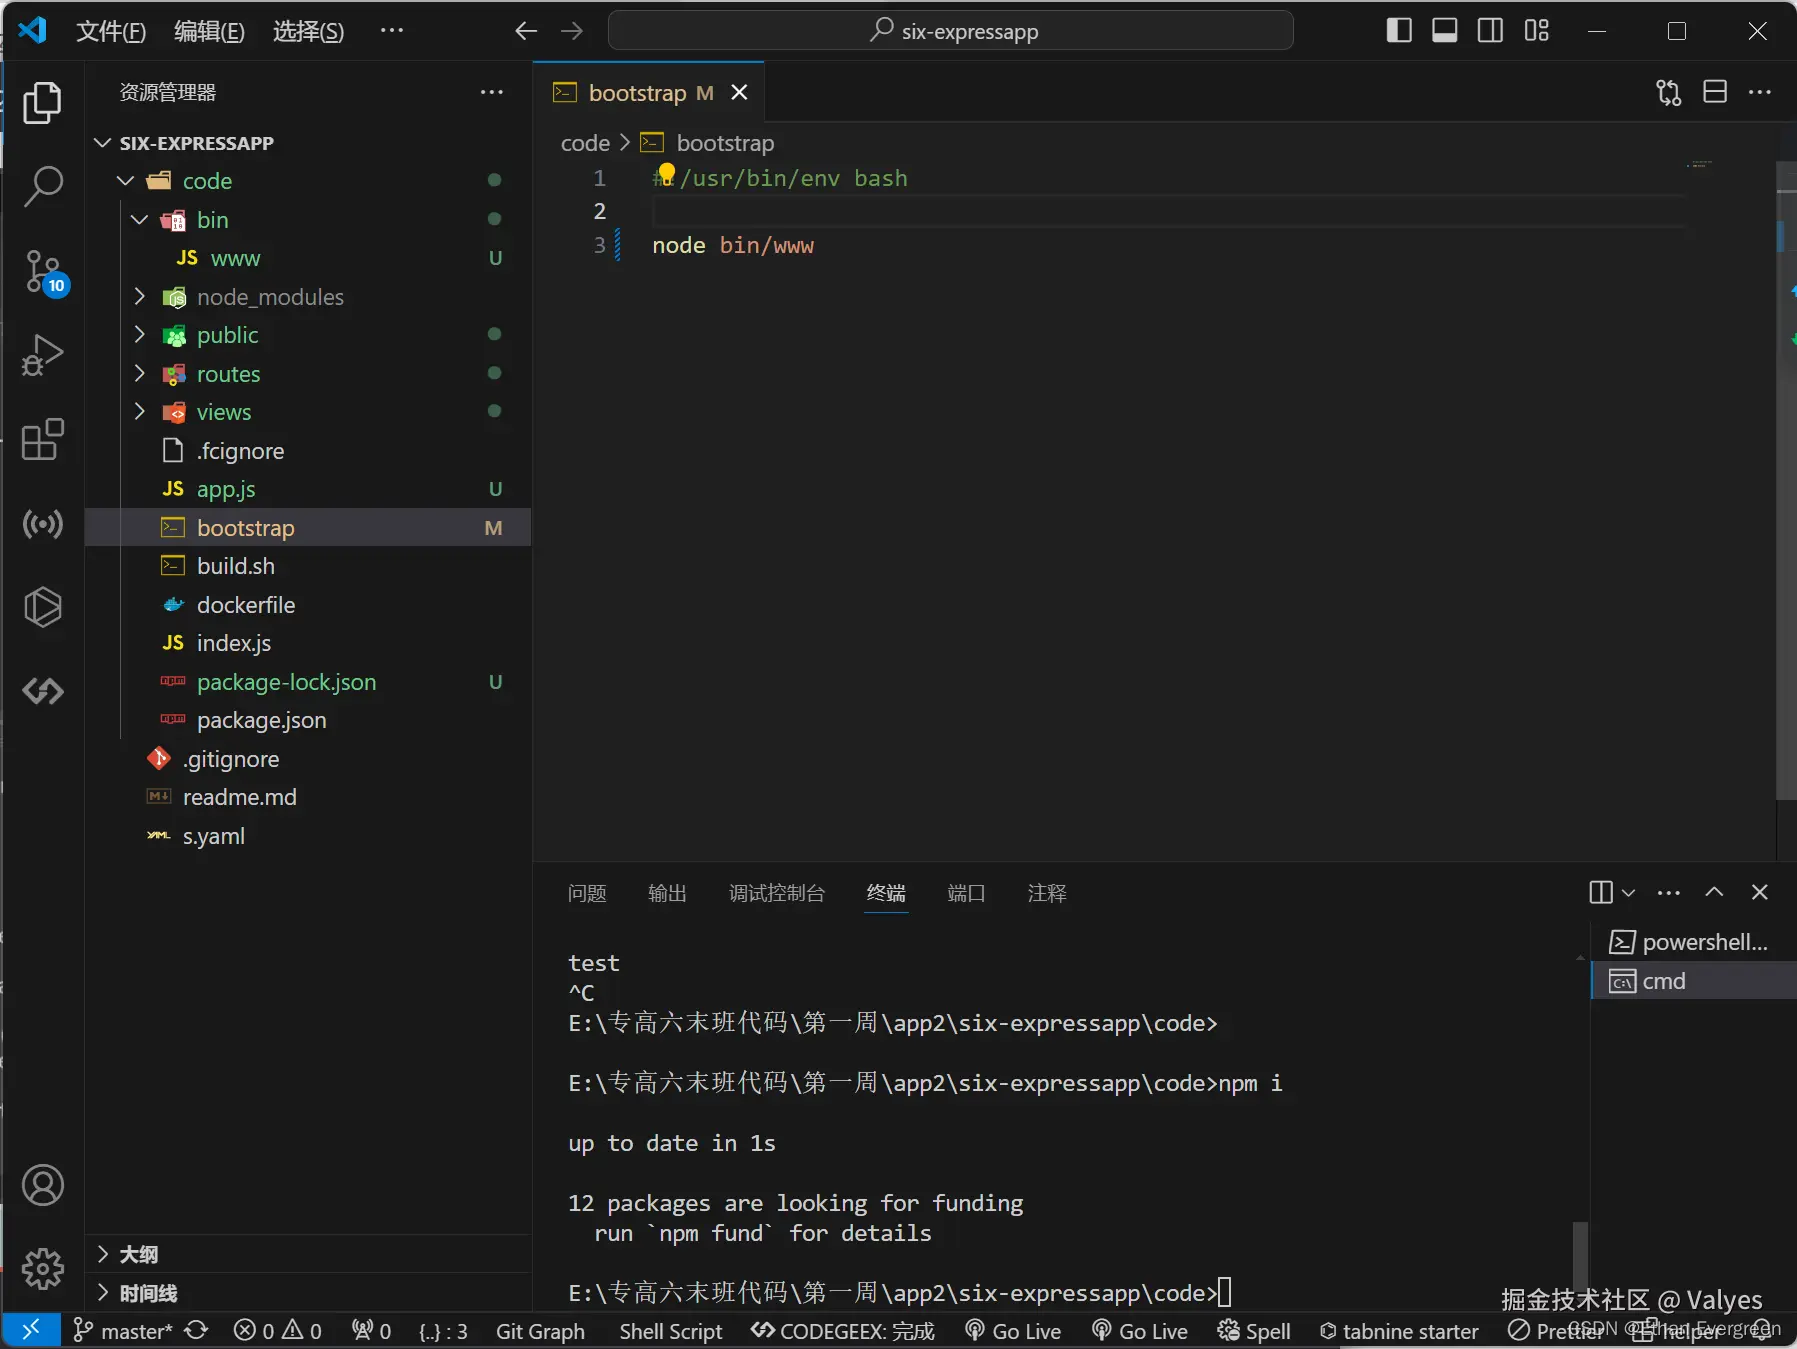Open the compare changes icon in editor toolbar
This screenshot has width=1797, height=1349.
[1668, 92]
